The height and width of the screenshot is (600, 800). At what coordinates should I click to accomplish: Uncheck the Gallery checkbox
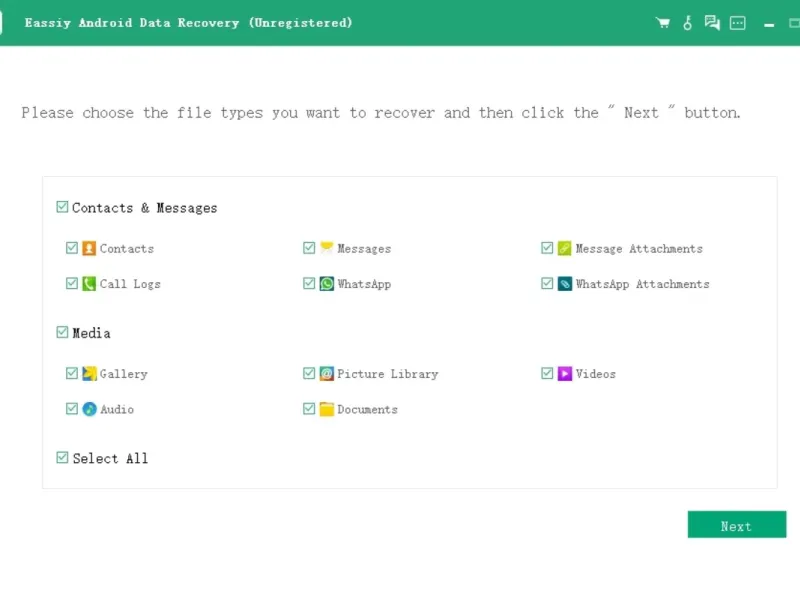coord(72,374)
